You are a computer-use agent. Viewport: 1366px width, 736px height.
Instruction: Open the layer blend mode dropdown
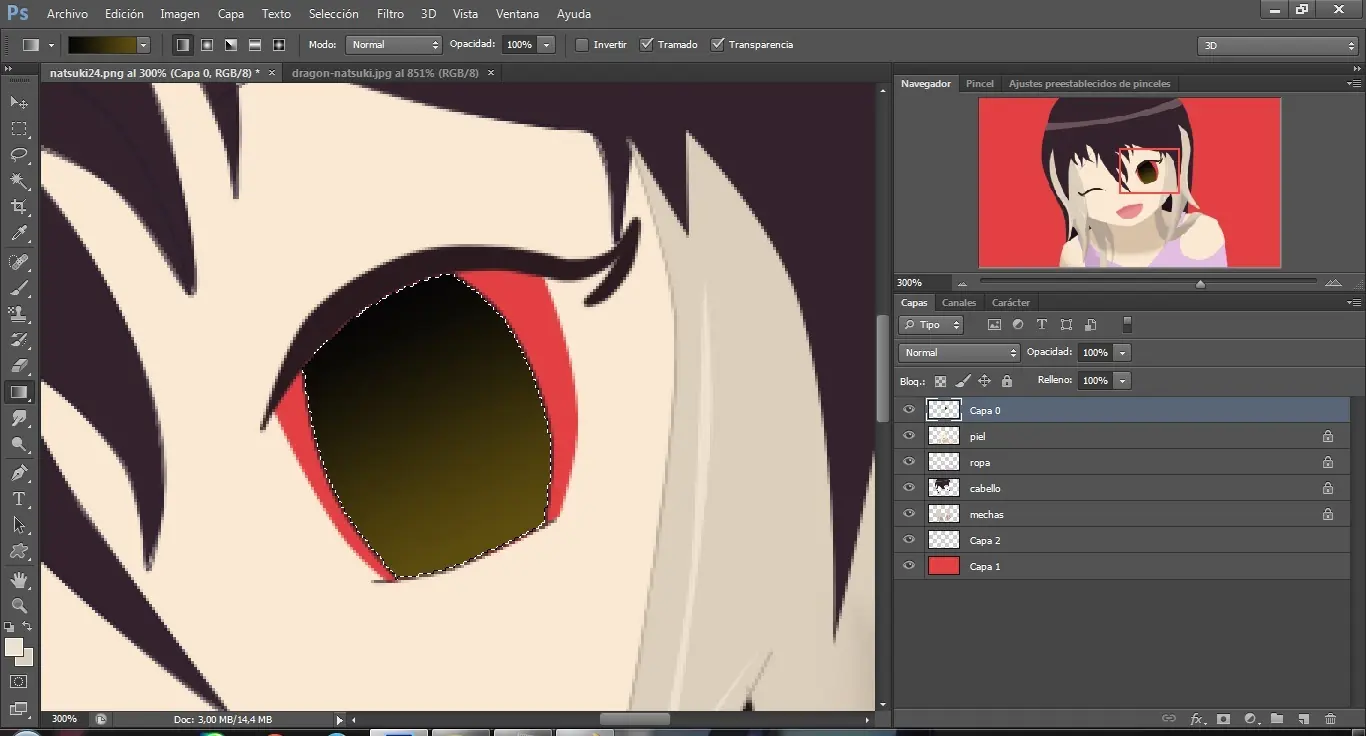pyautogui.click(x=959, y=353)
